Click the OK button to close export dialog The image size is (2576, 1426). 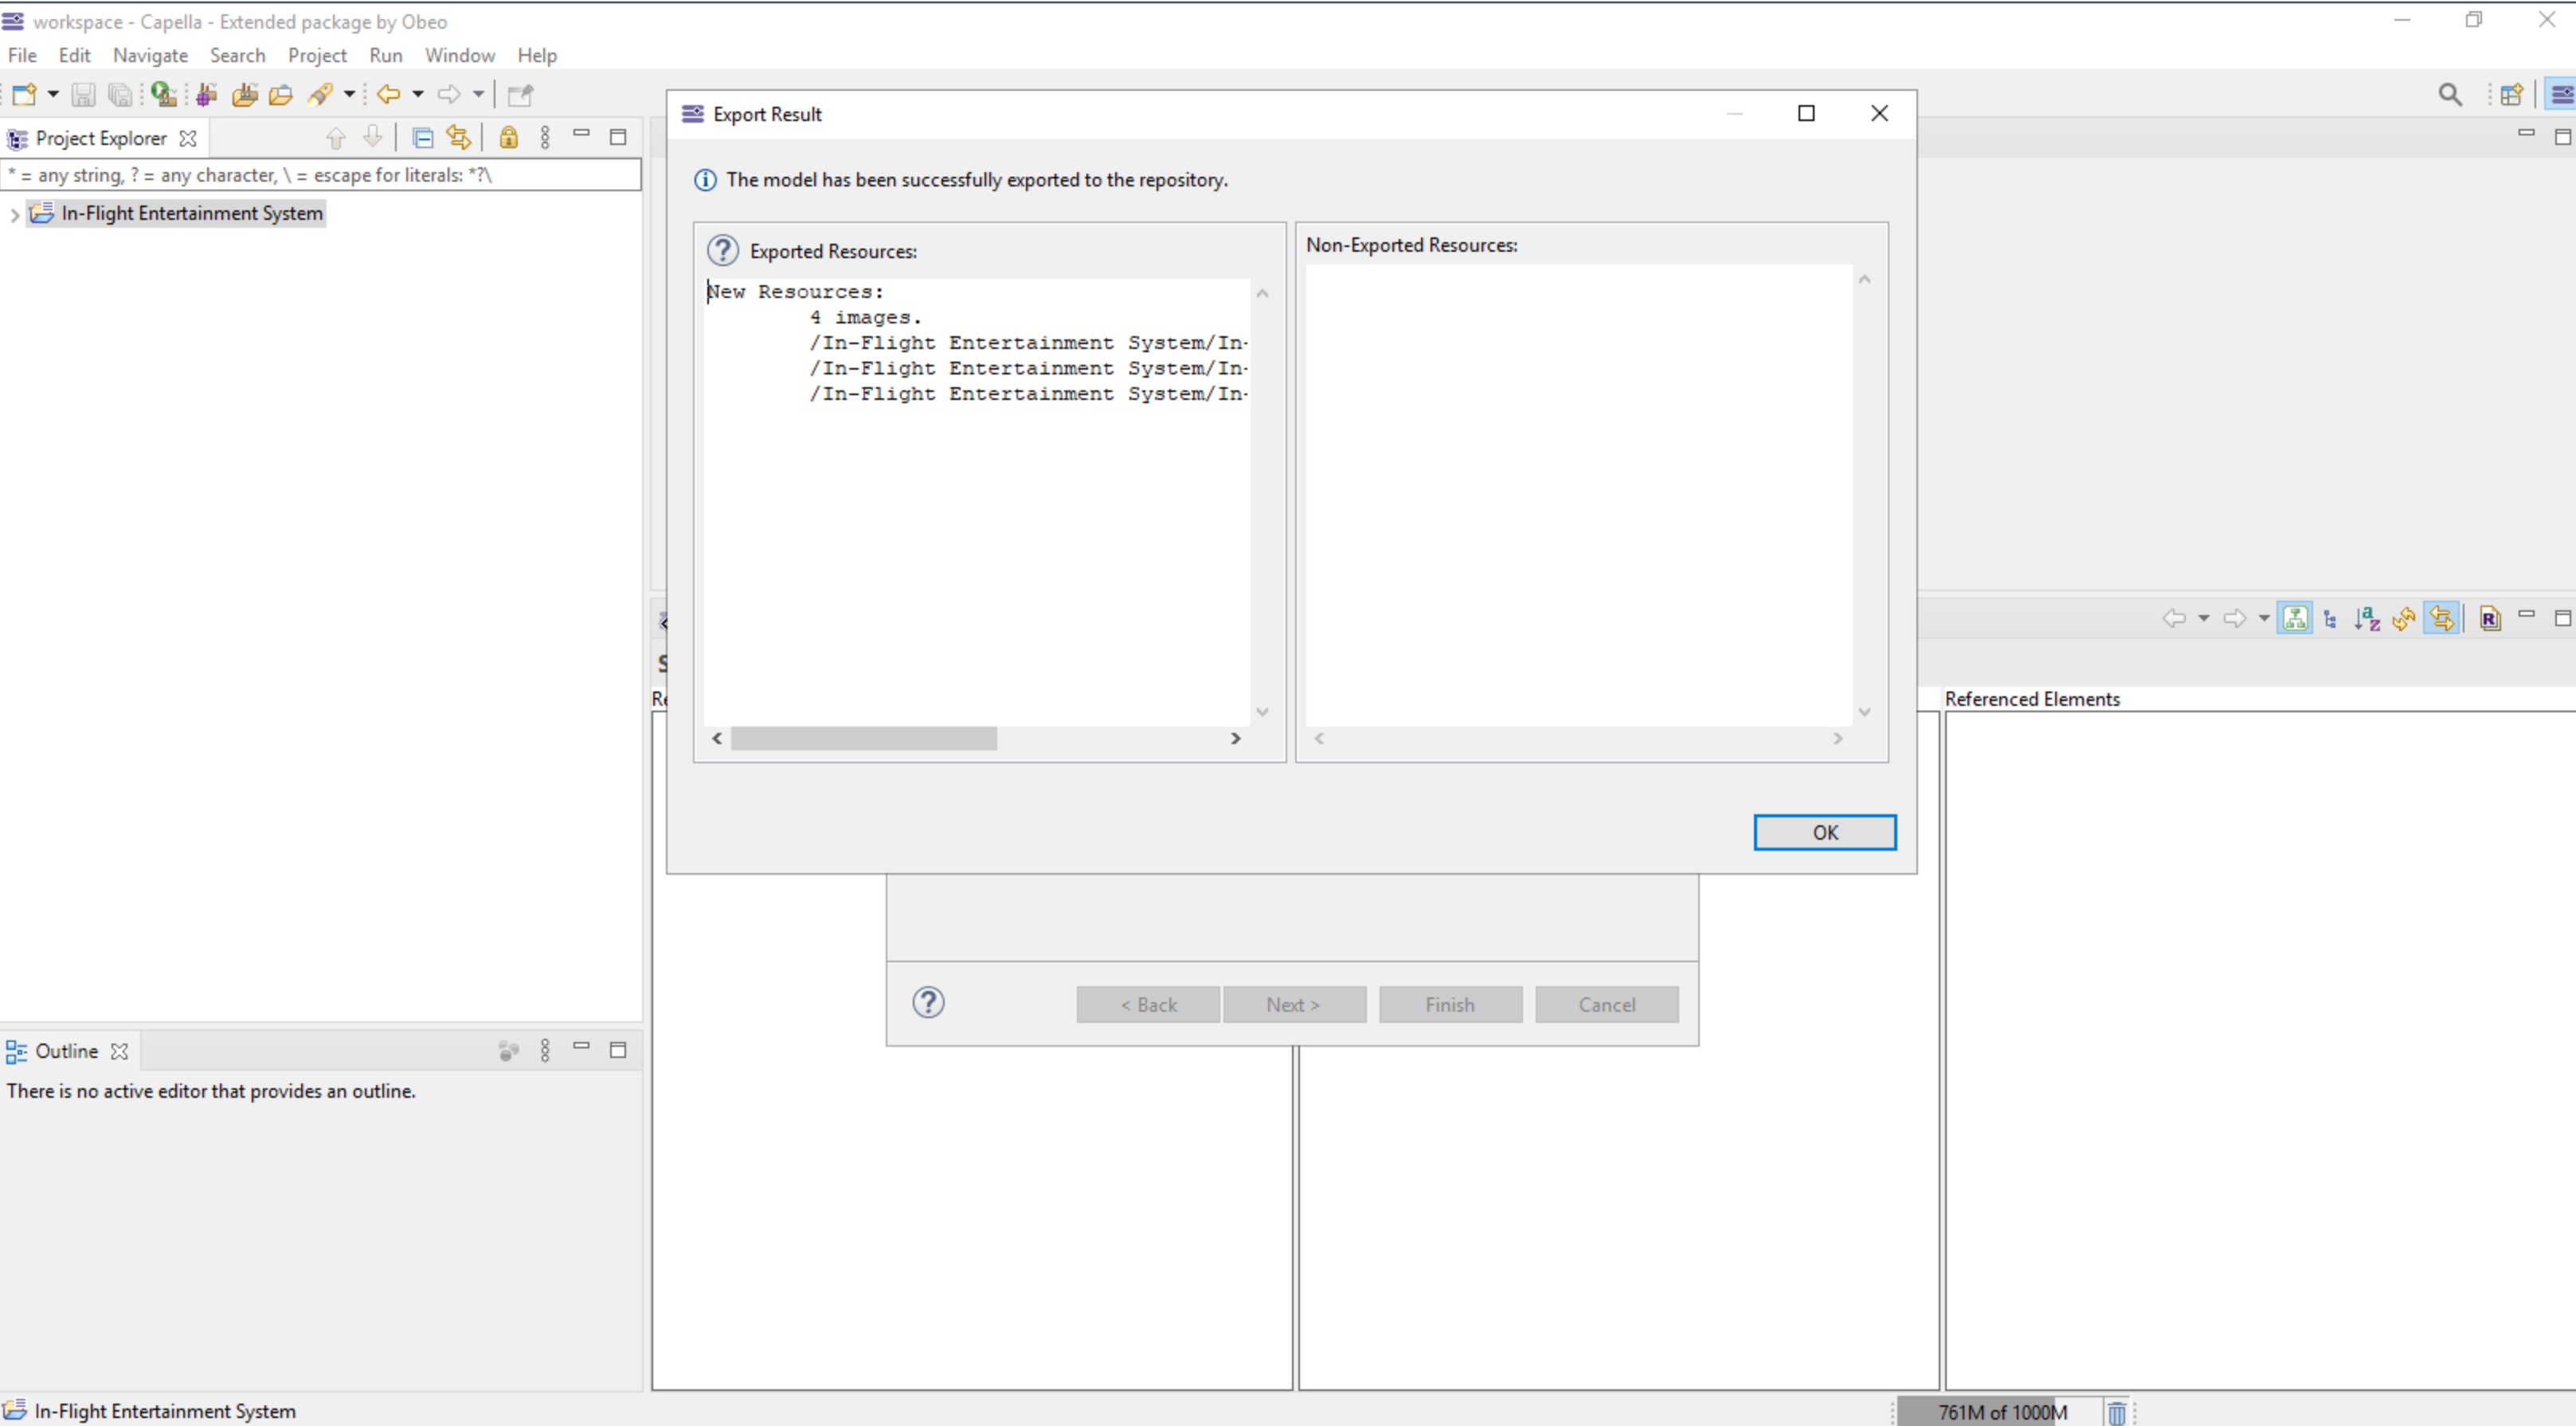tap(1824, 831)
